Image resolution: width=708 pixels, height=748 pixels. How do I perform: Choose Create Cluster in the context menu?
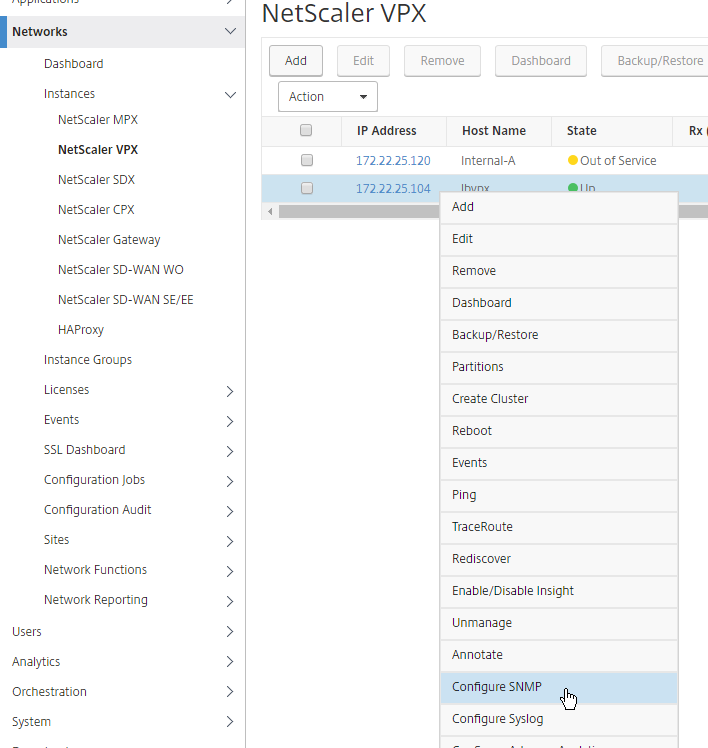[x=559, y=399]
